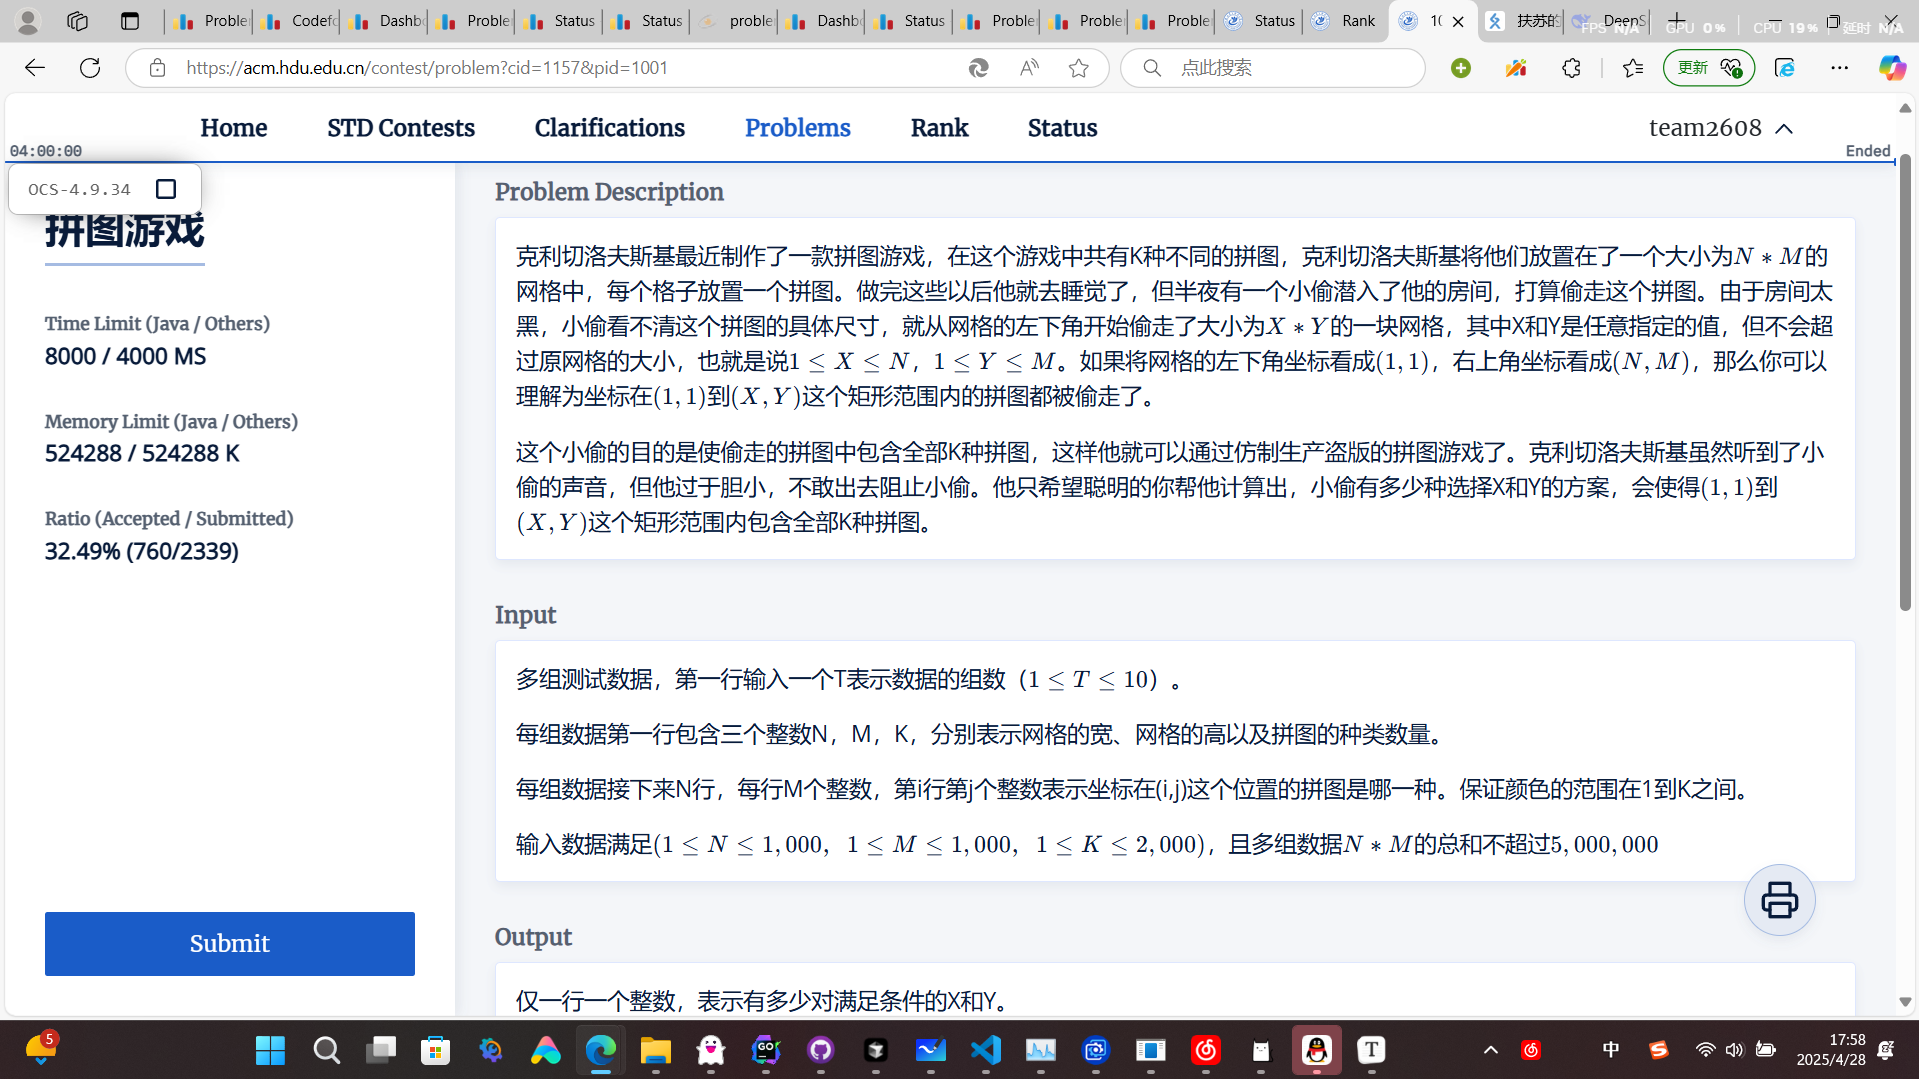
Task: Open the contest Status page
Action: click(x=1062, y=128)
